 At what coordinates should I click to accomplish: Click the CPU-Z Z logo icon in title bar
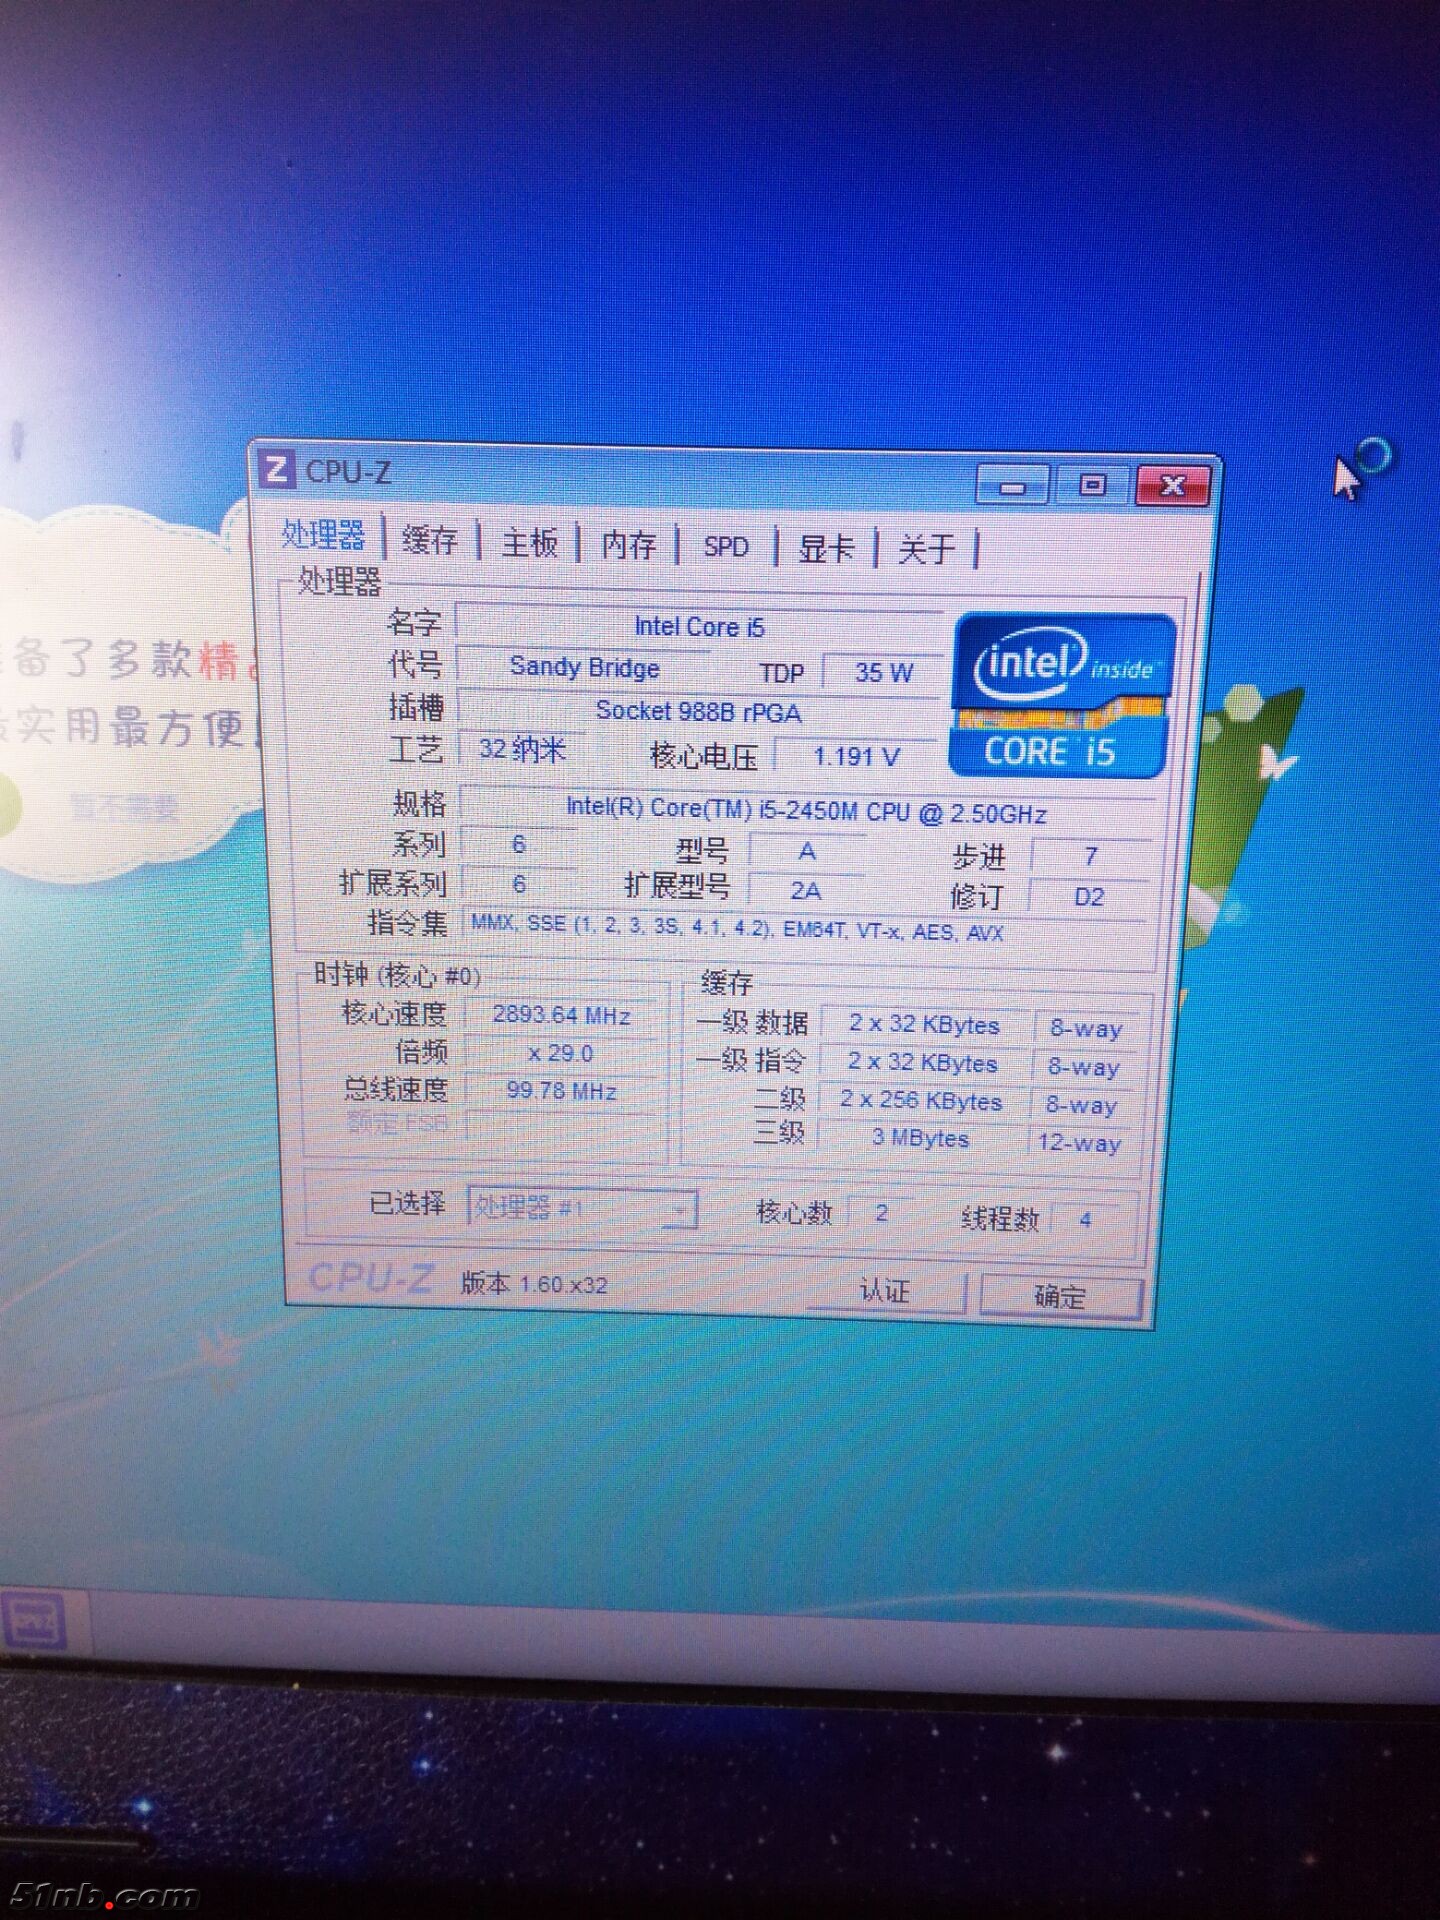click(277, 469)
